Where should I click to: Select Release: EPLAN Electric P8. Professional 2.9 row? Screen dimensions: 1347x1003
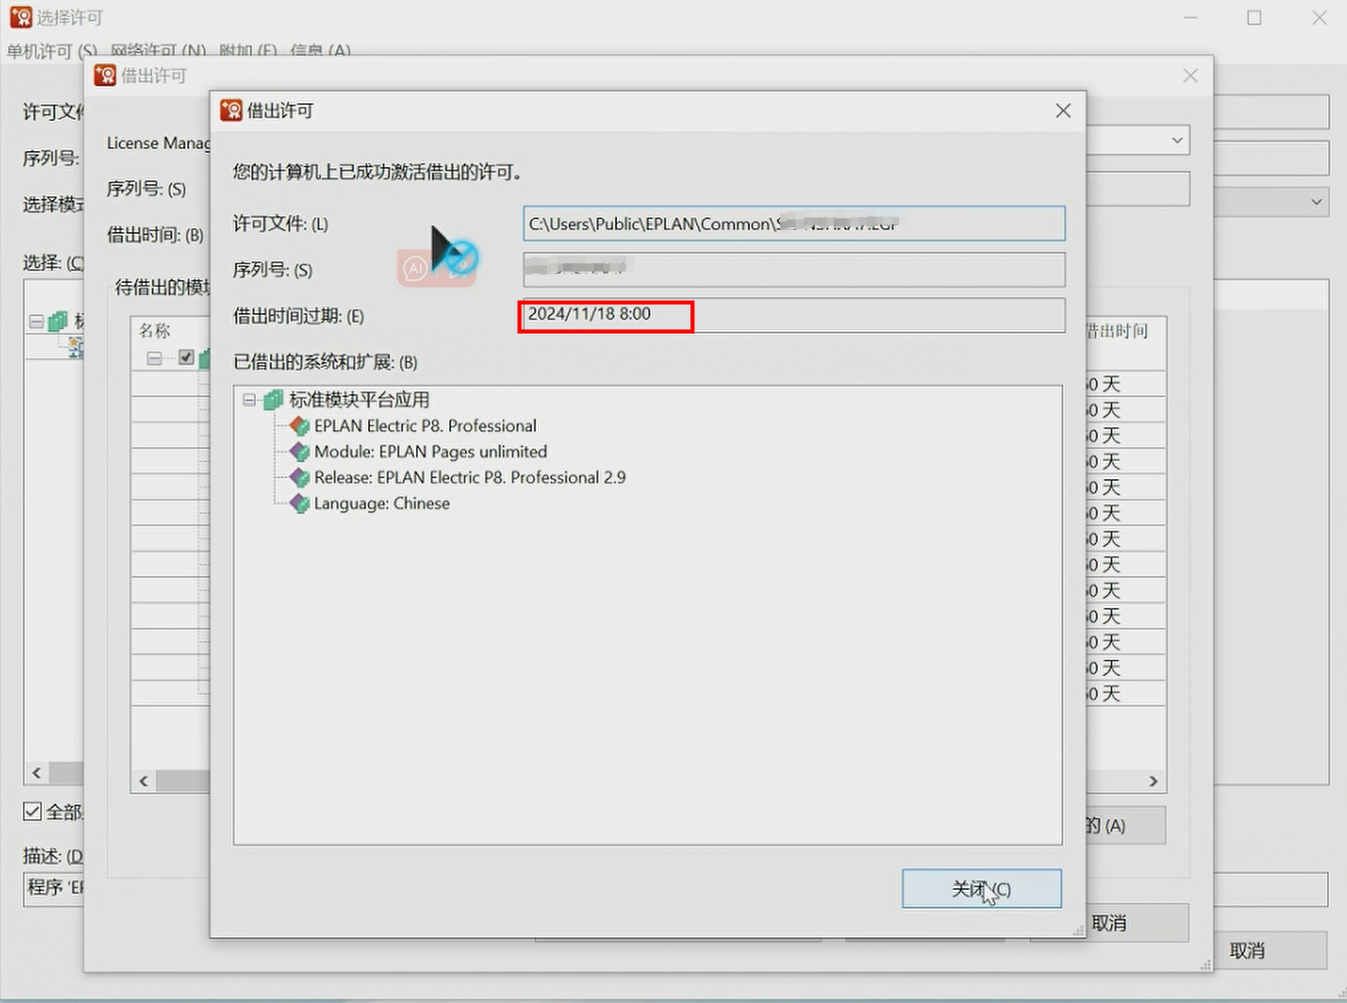[470, 478]
